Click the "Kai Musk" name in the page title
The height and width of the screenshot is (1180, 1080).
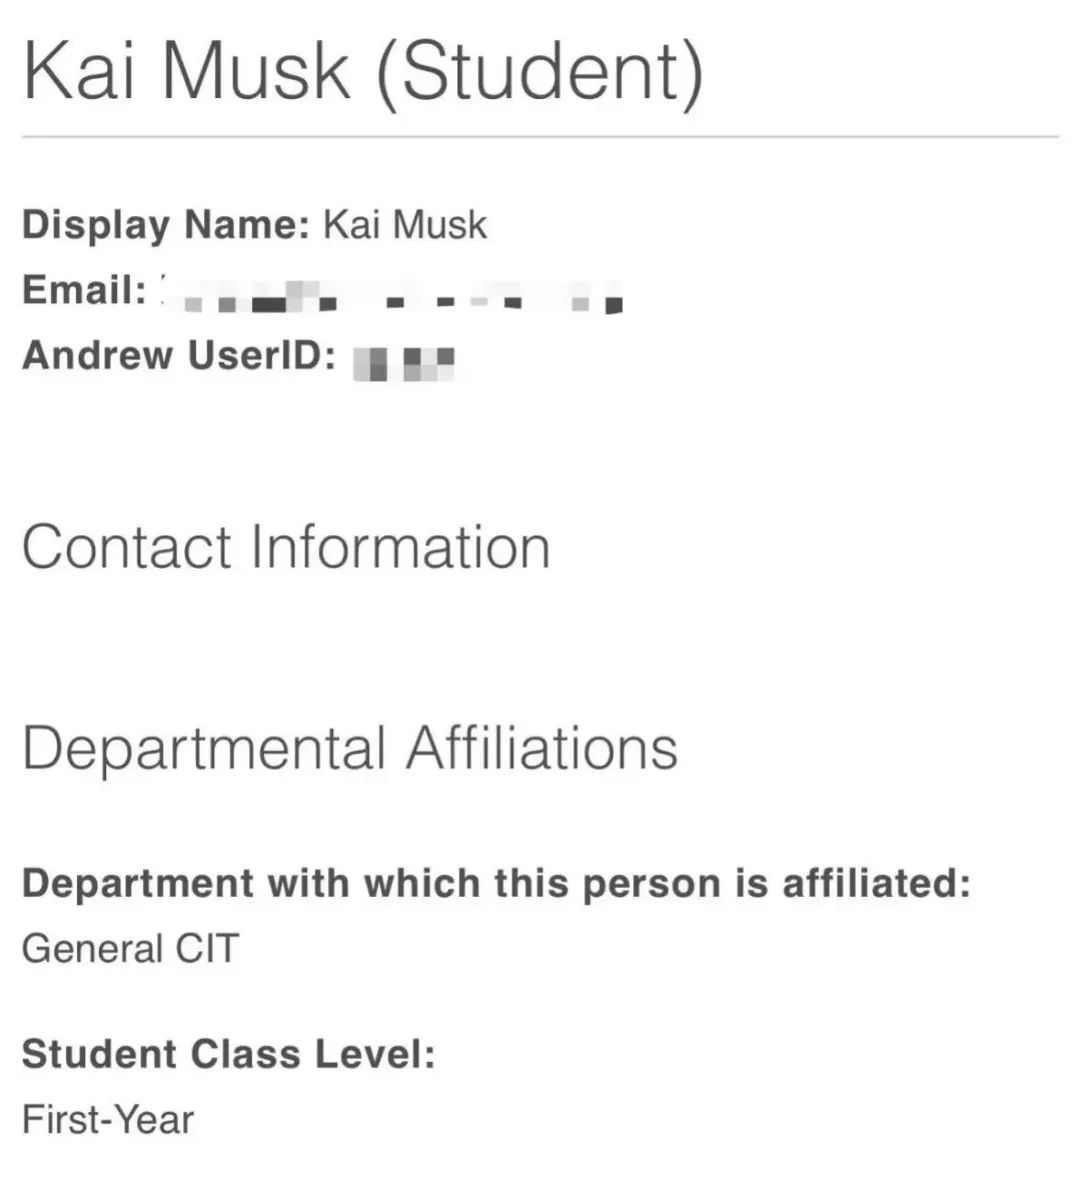click(x=187, y=70)
